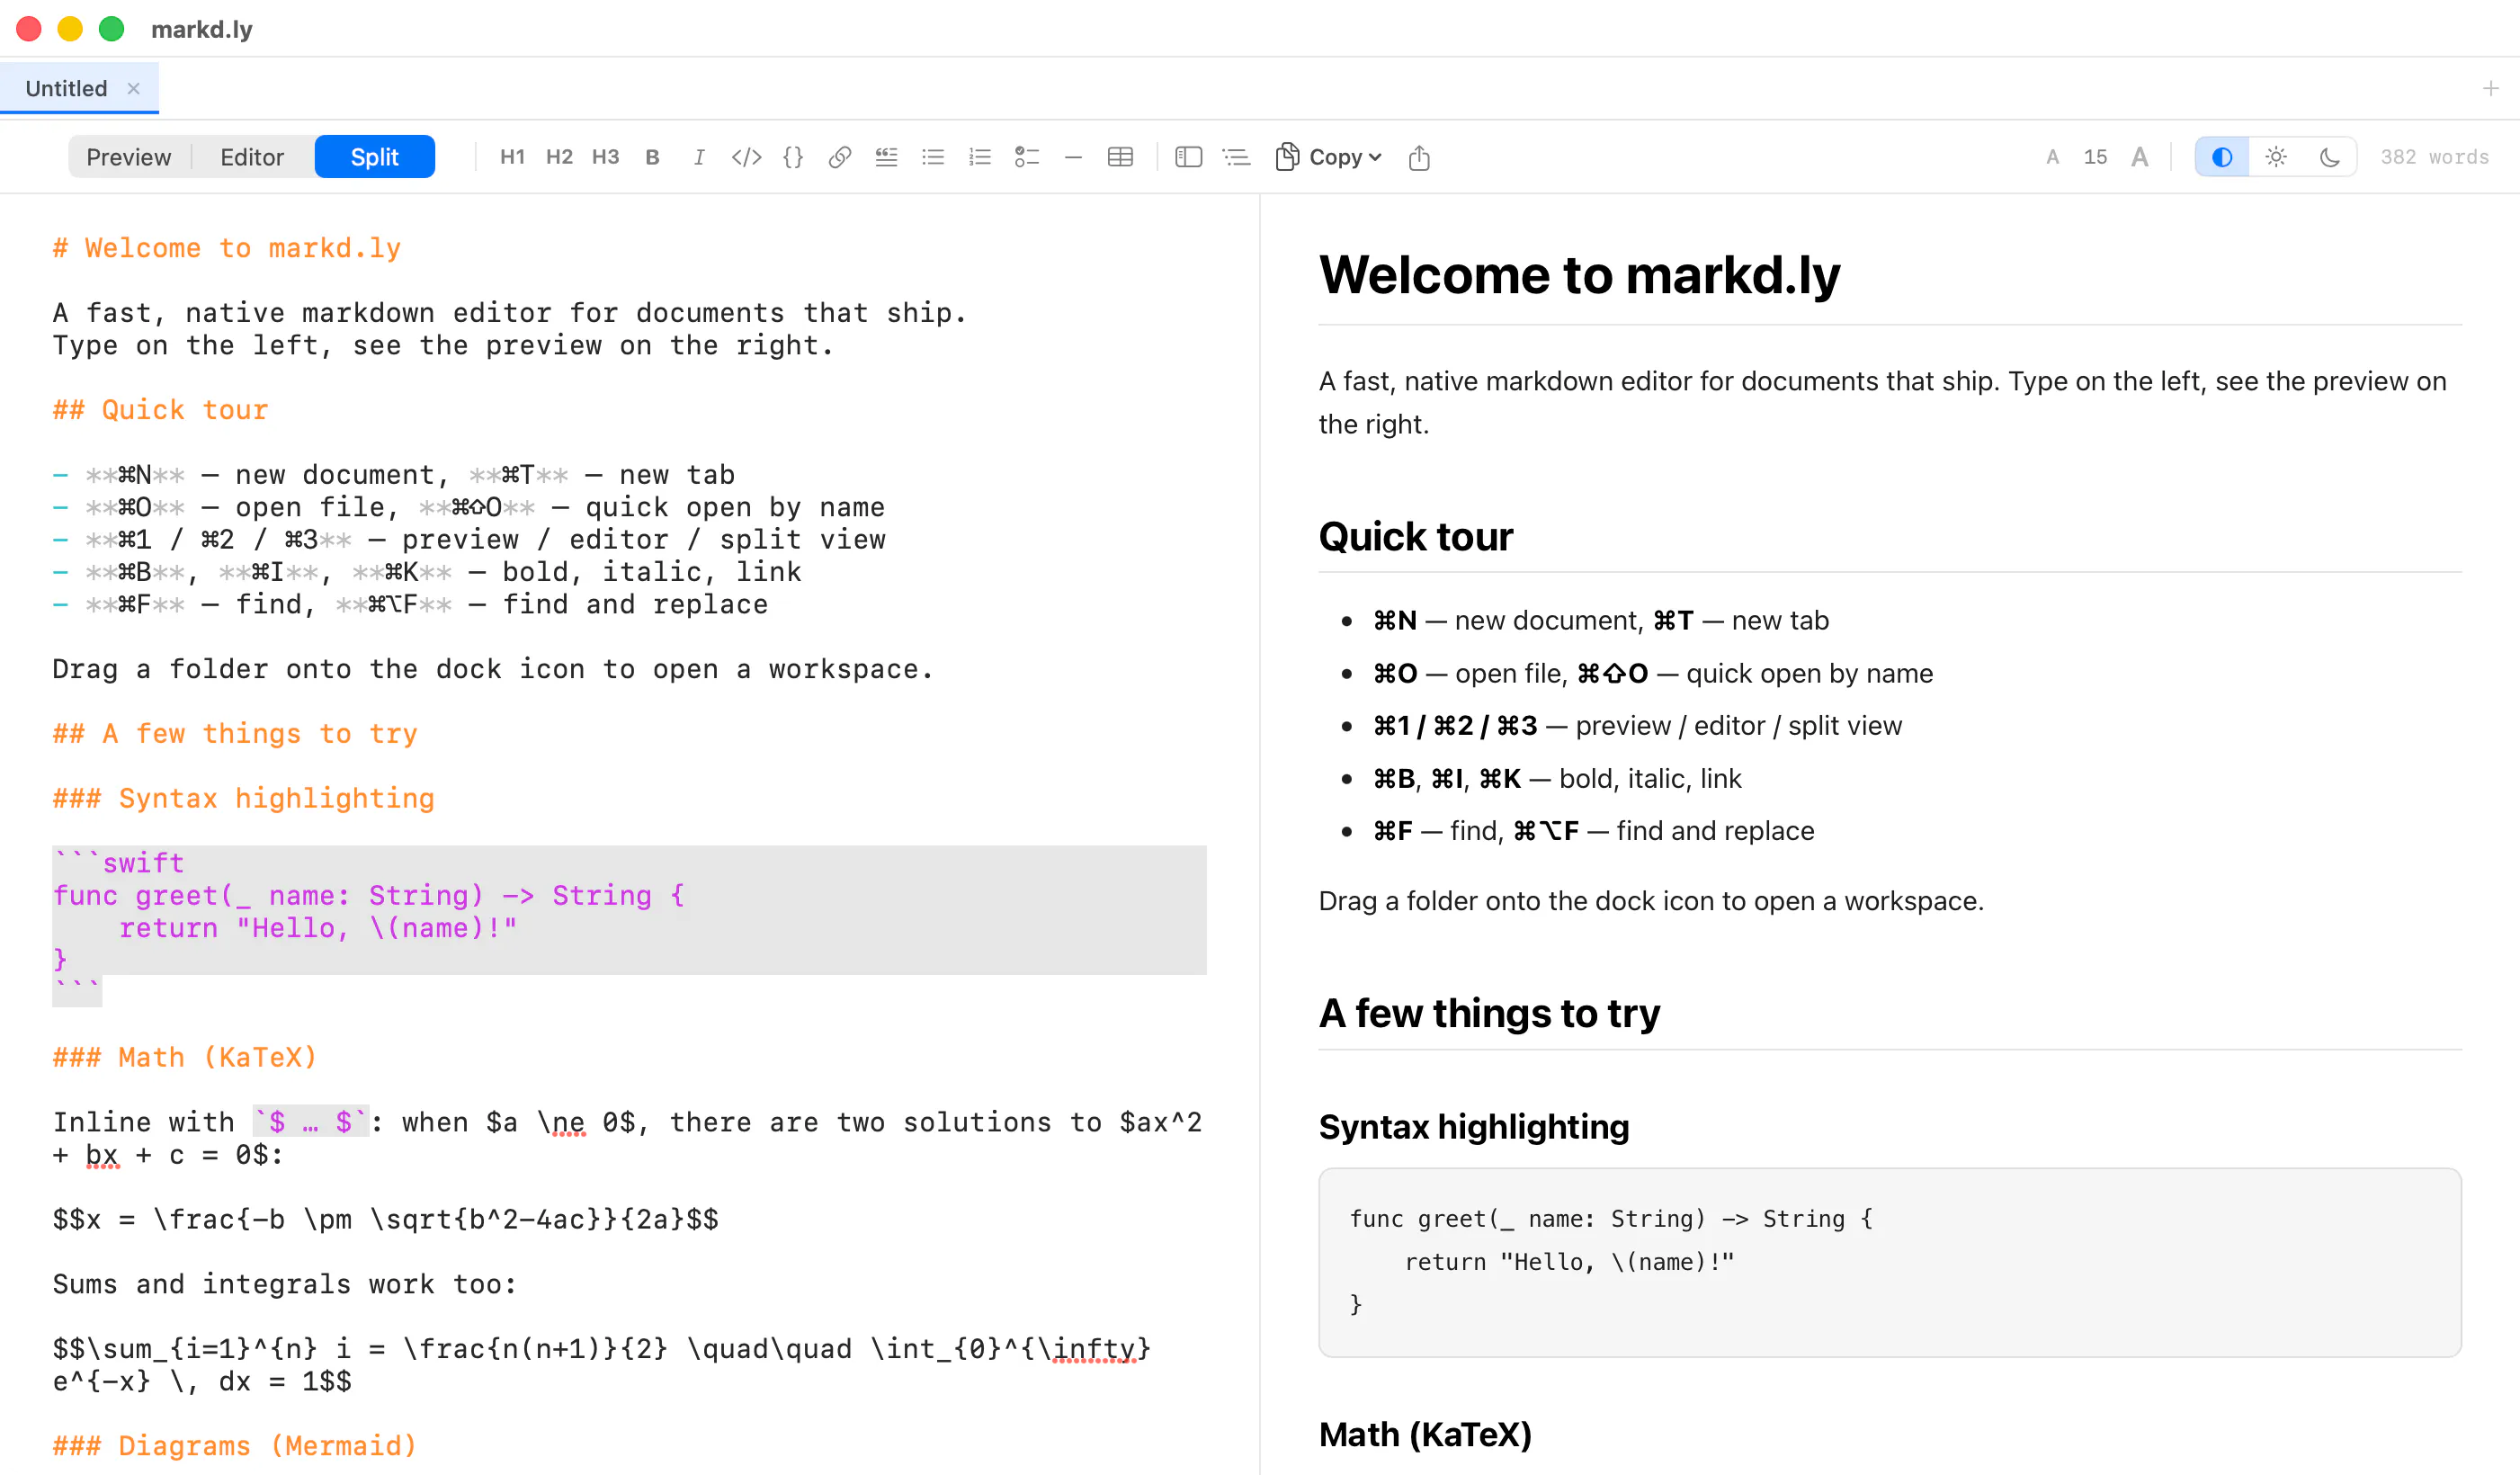
Task: Click the rendered Swift code block in preview
Action: click(1890, 1262)
